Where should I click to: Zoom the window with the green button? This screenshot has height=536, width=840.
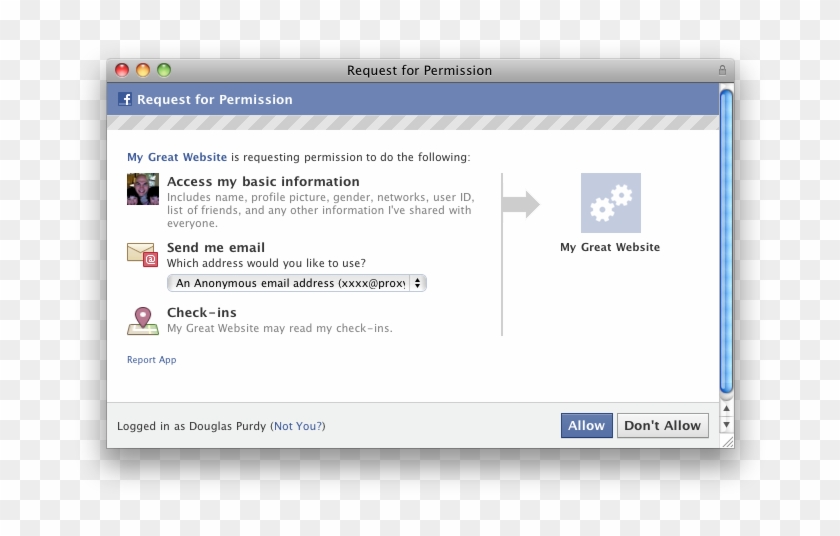click(164, 70)
